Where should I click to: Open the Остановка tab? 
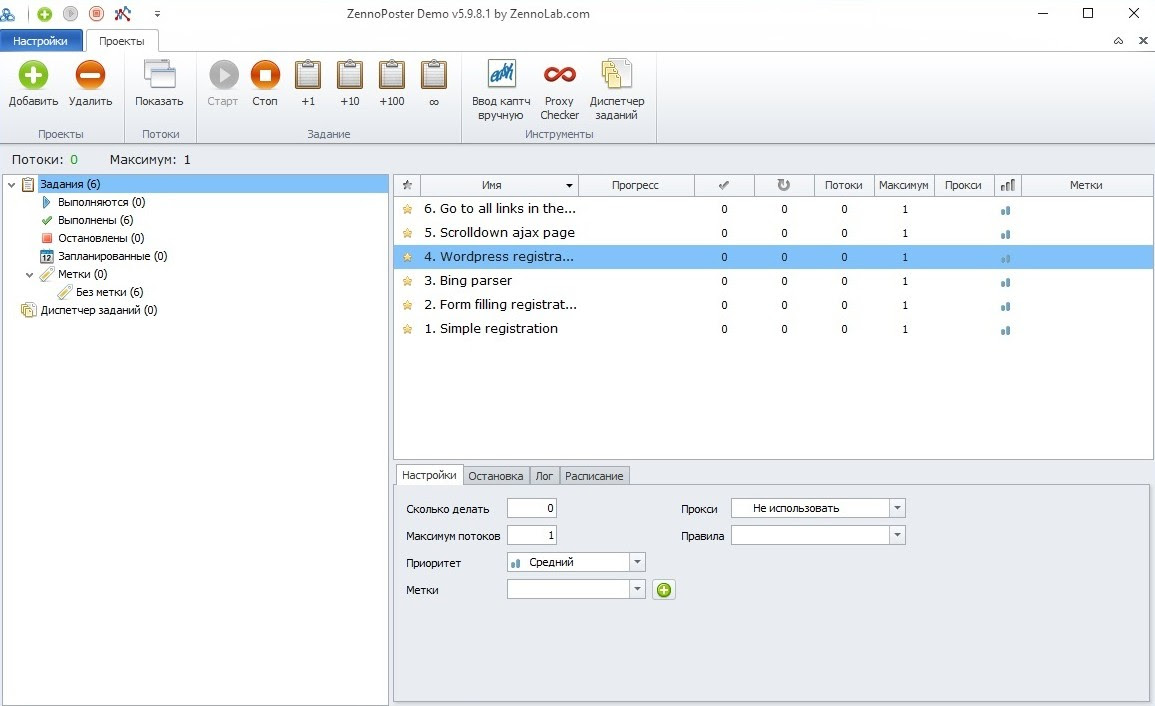point(496,476)
